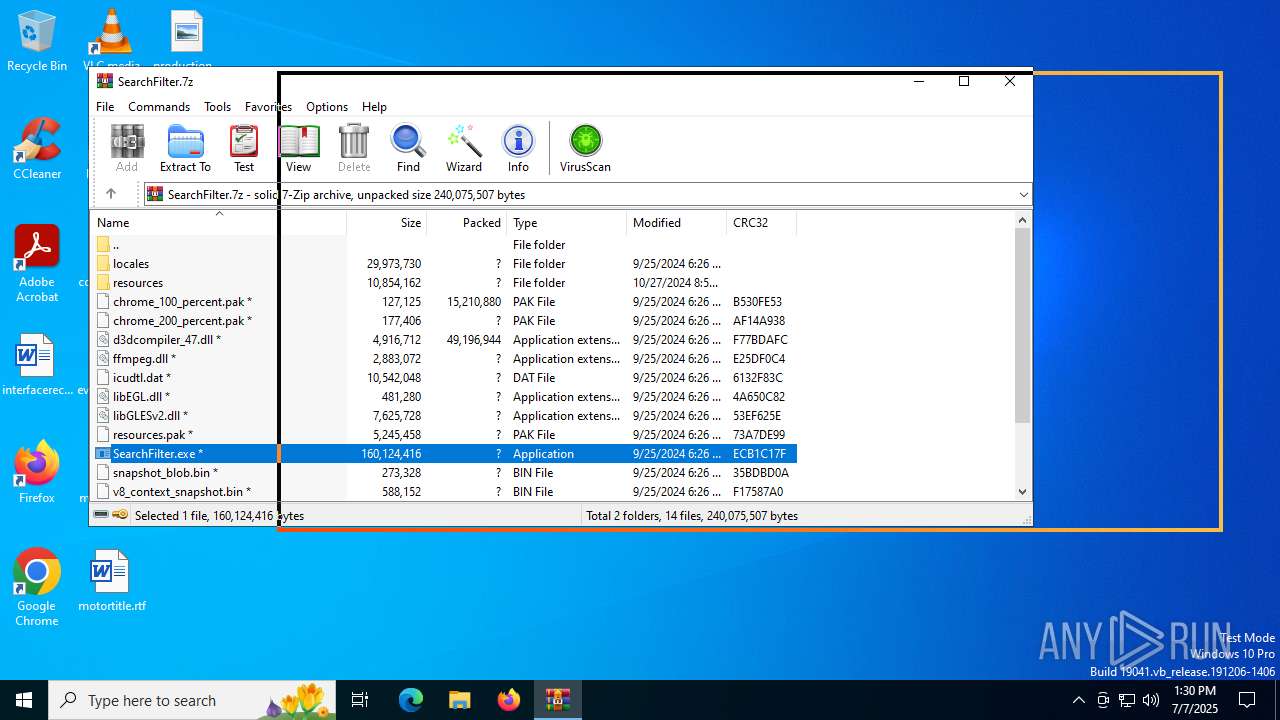Open the File menu
This screenshot has width=1280, height=720.
(x=105, y=107)
